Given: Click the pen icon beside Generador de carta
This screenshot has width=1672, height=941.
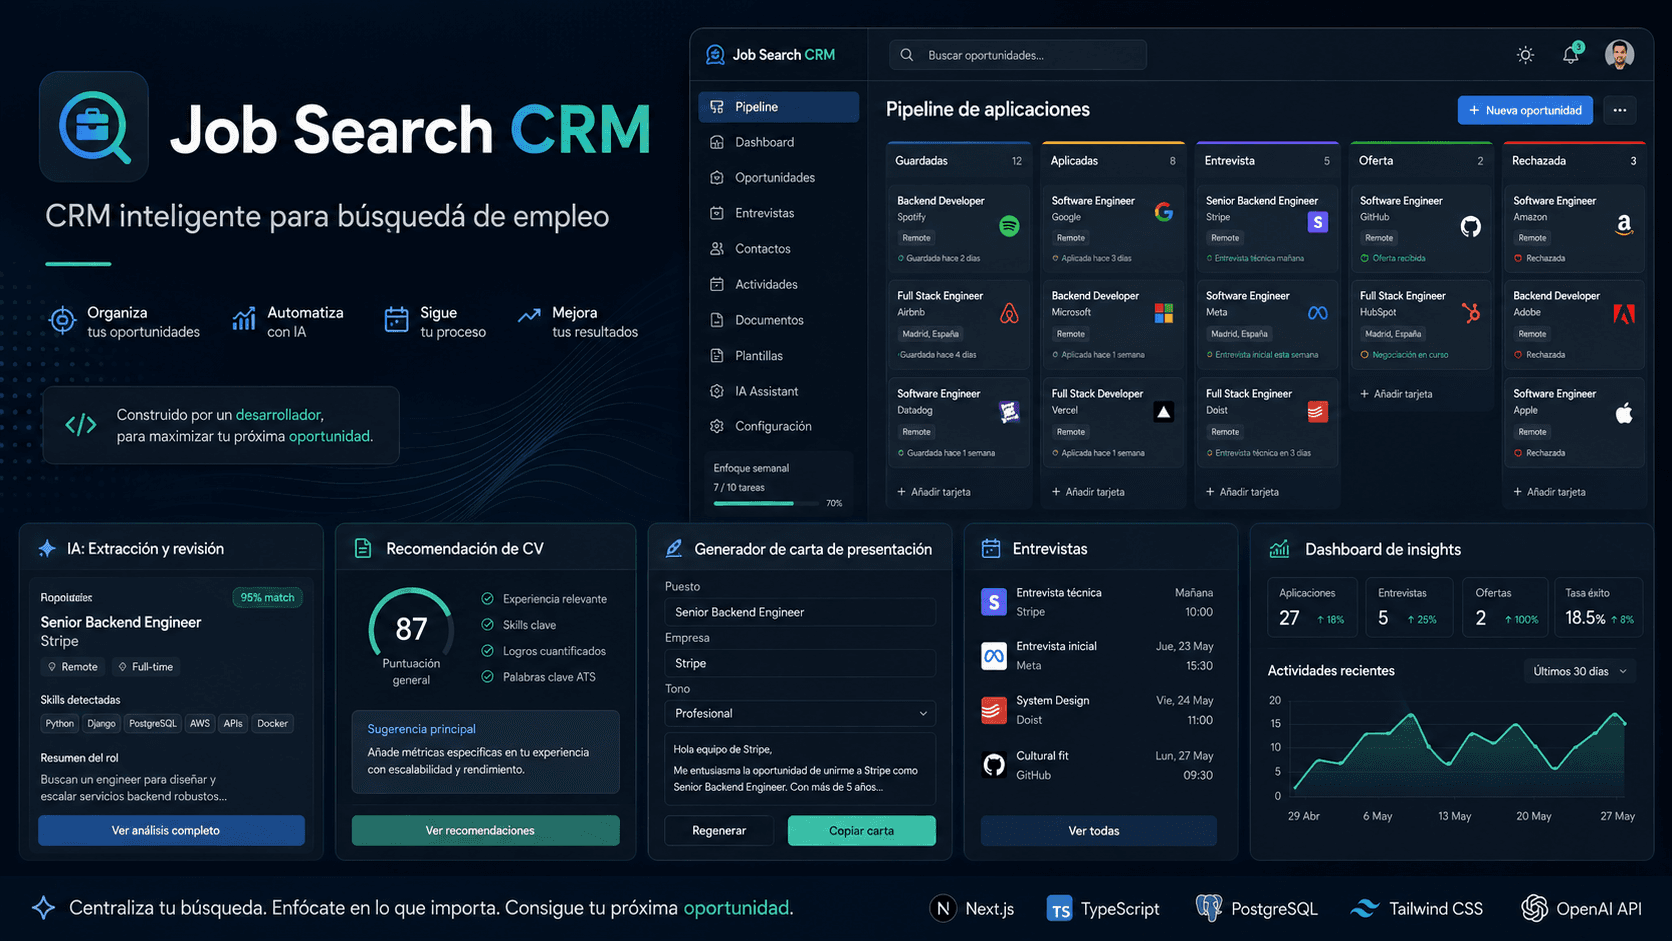Looking at the screenshot, I should coord(673,548).
